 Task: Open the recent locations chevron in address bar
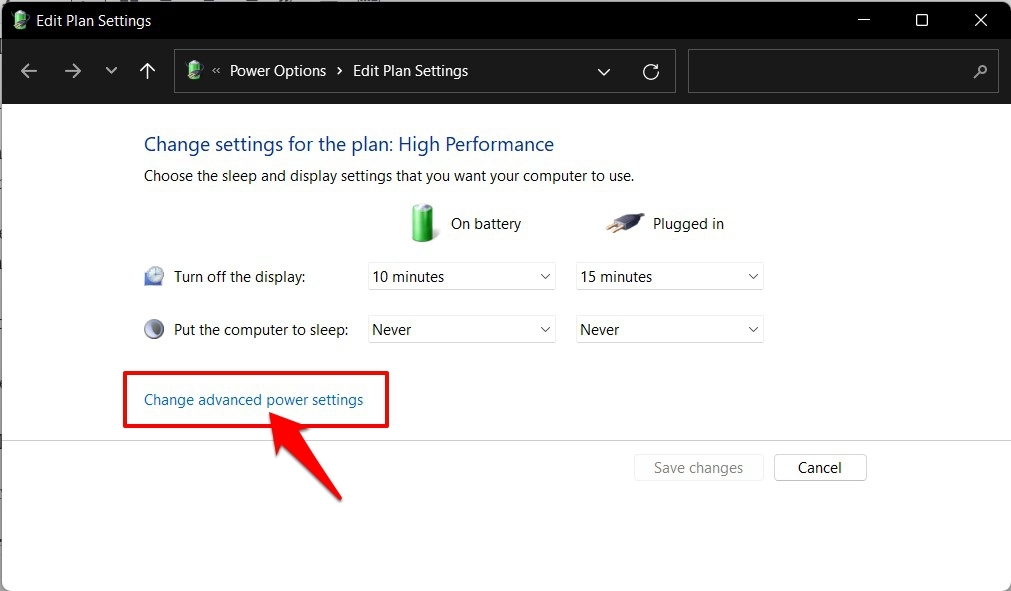point(604,71)
